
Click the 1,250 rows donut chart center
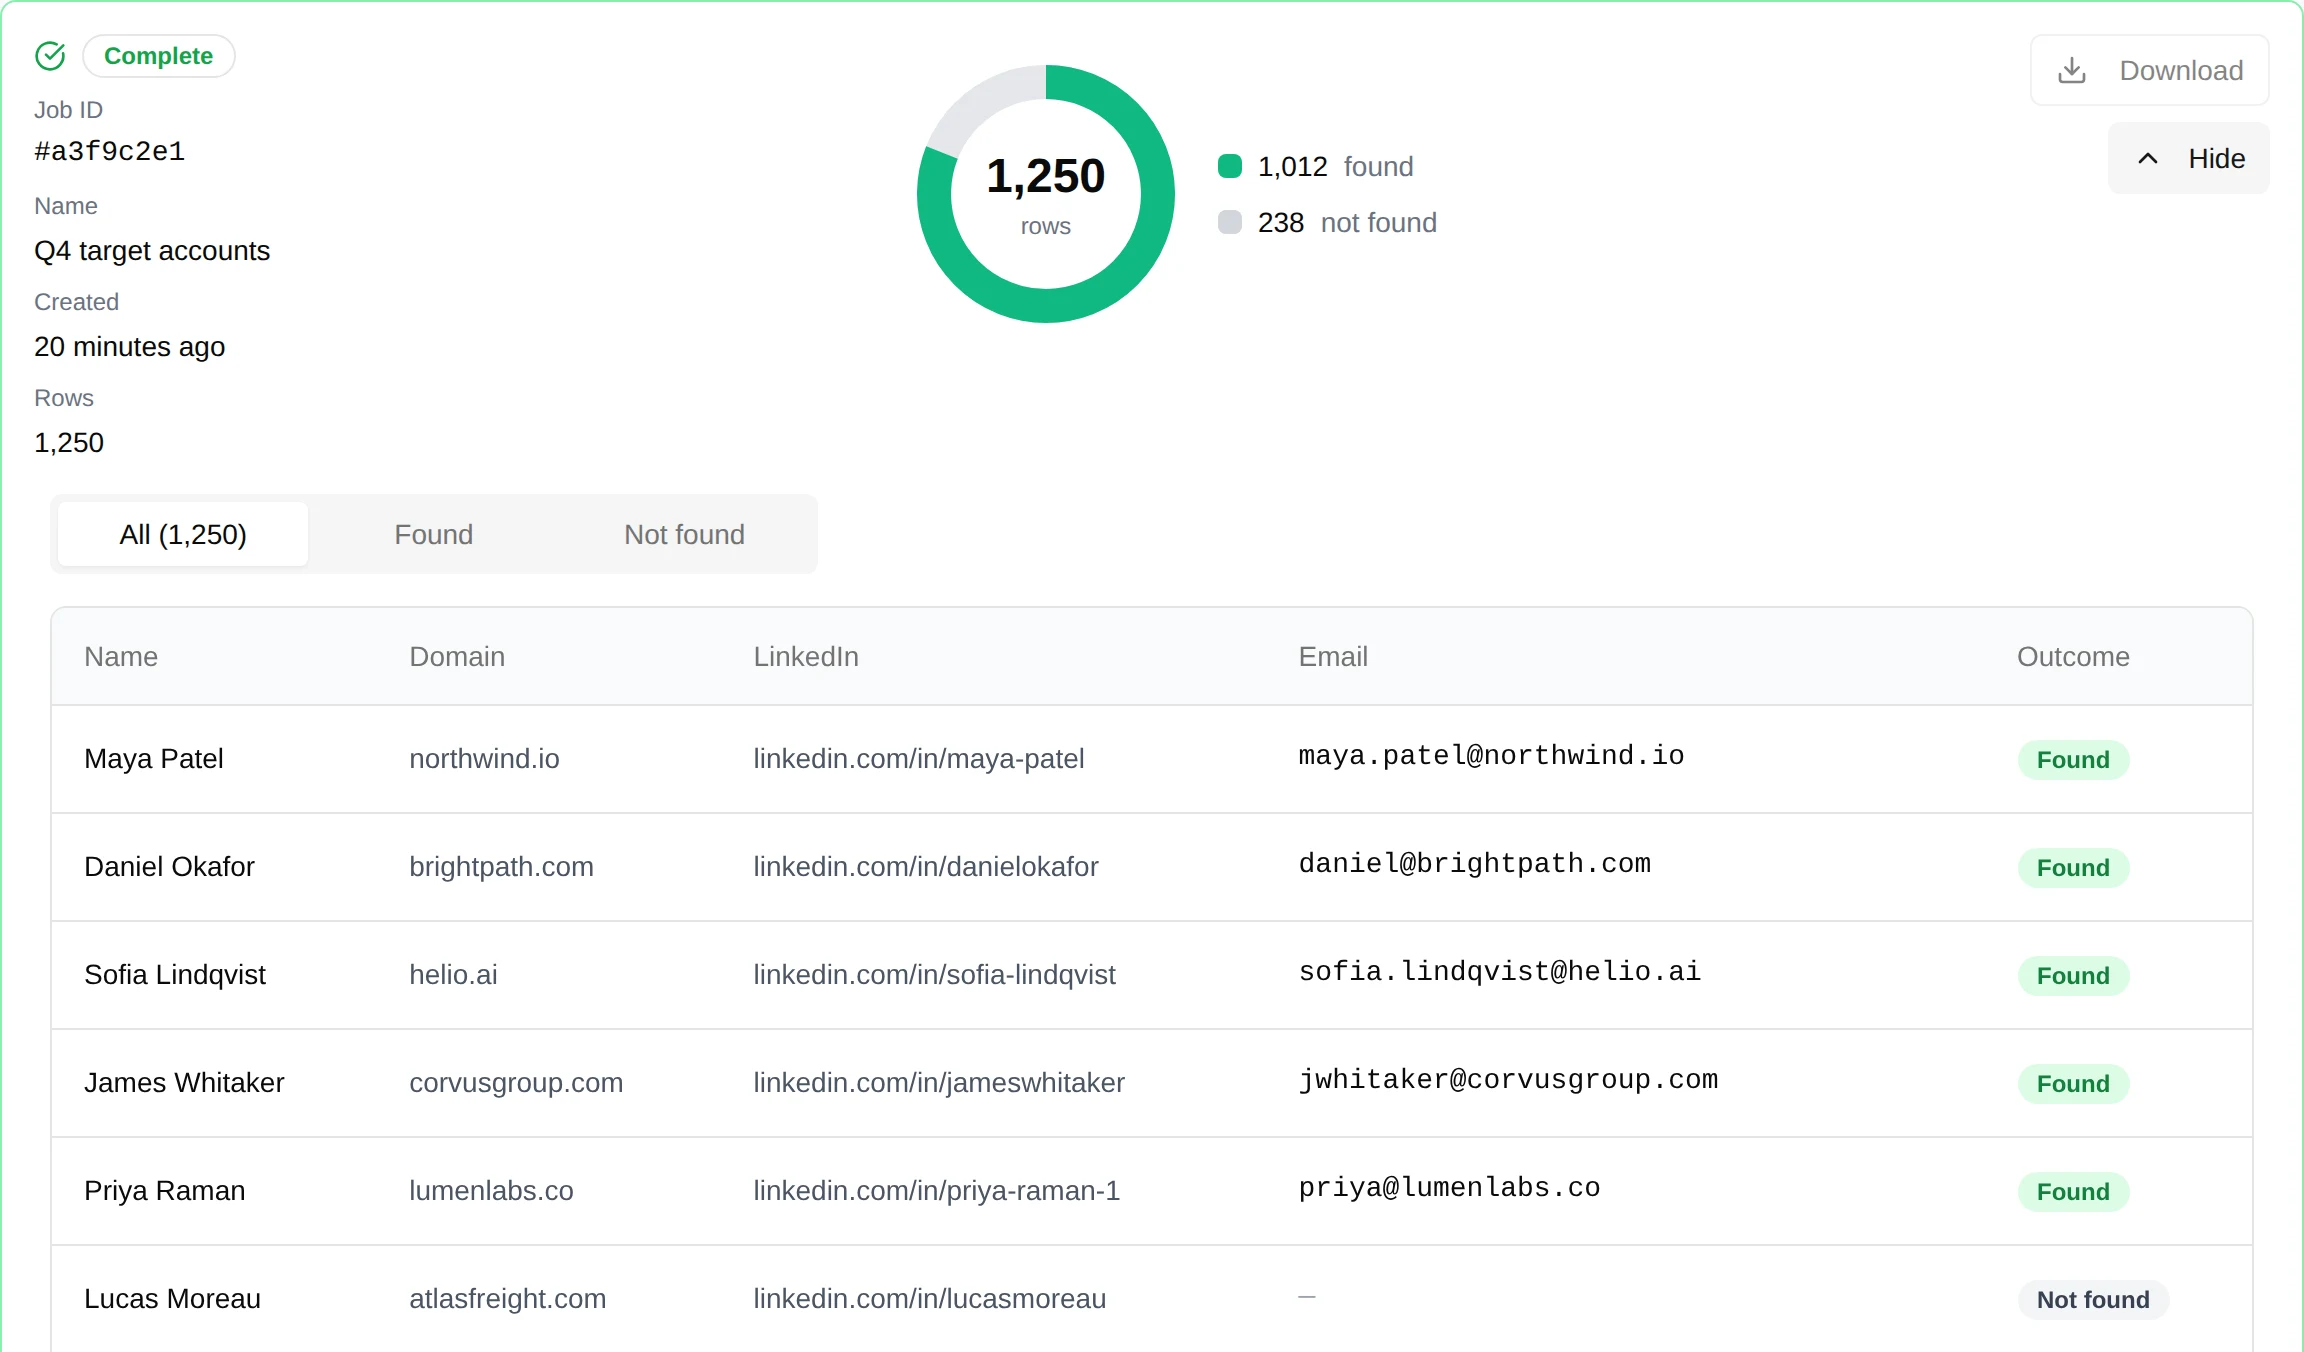(1046, 194)
